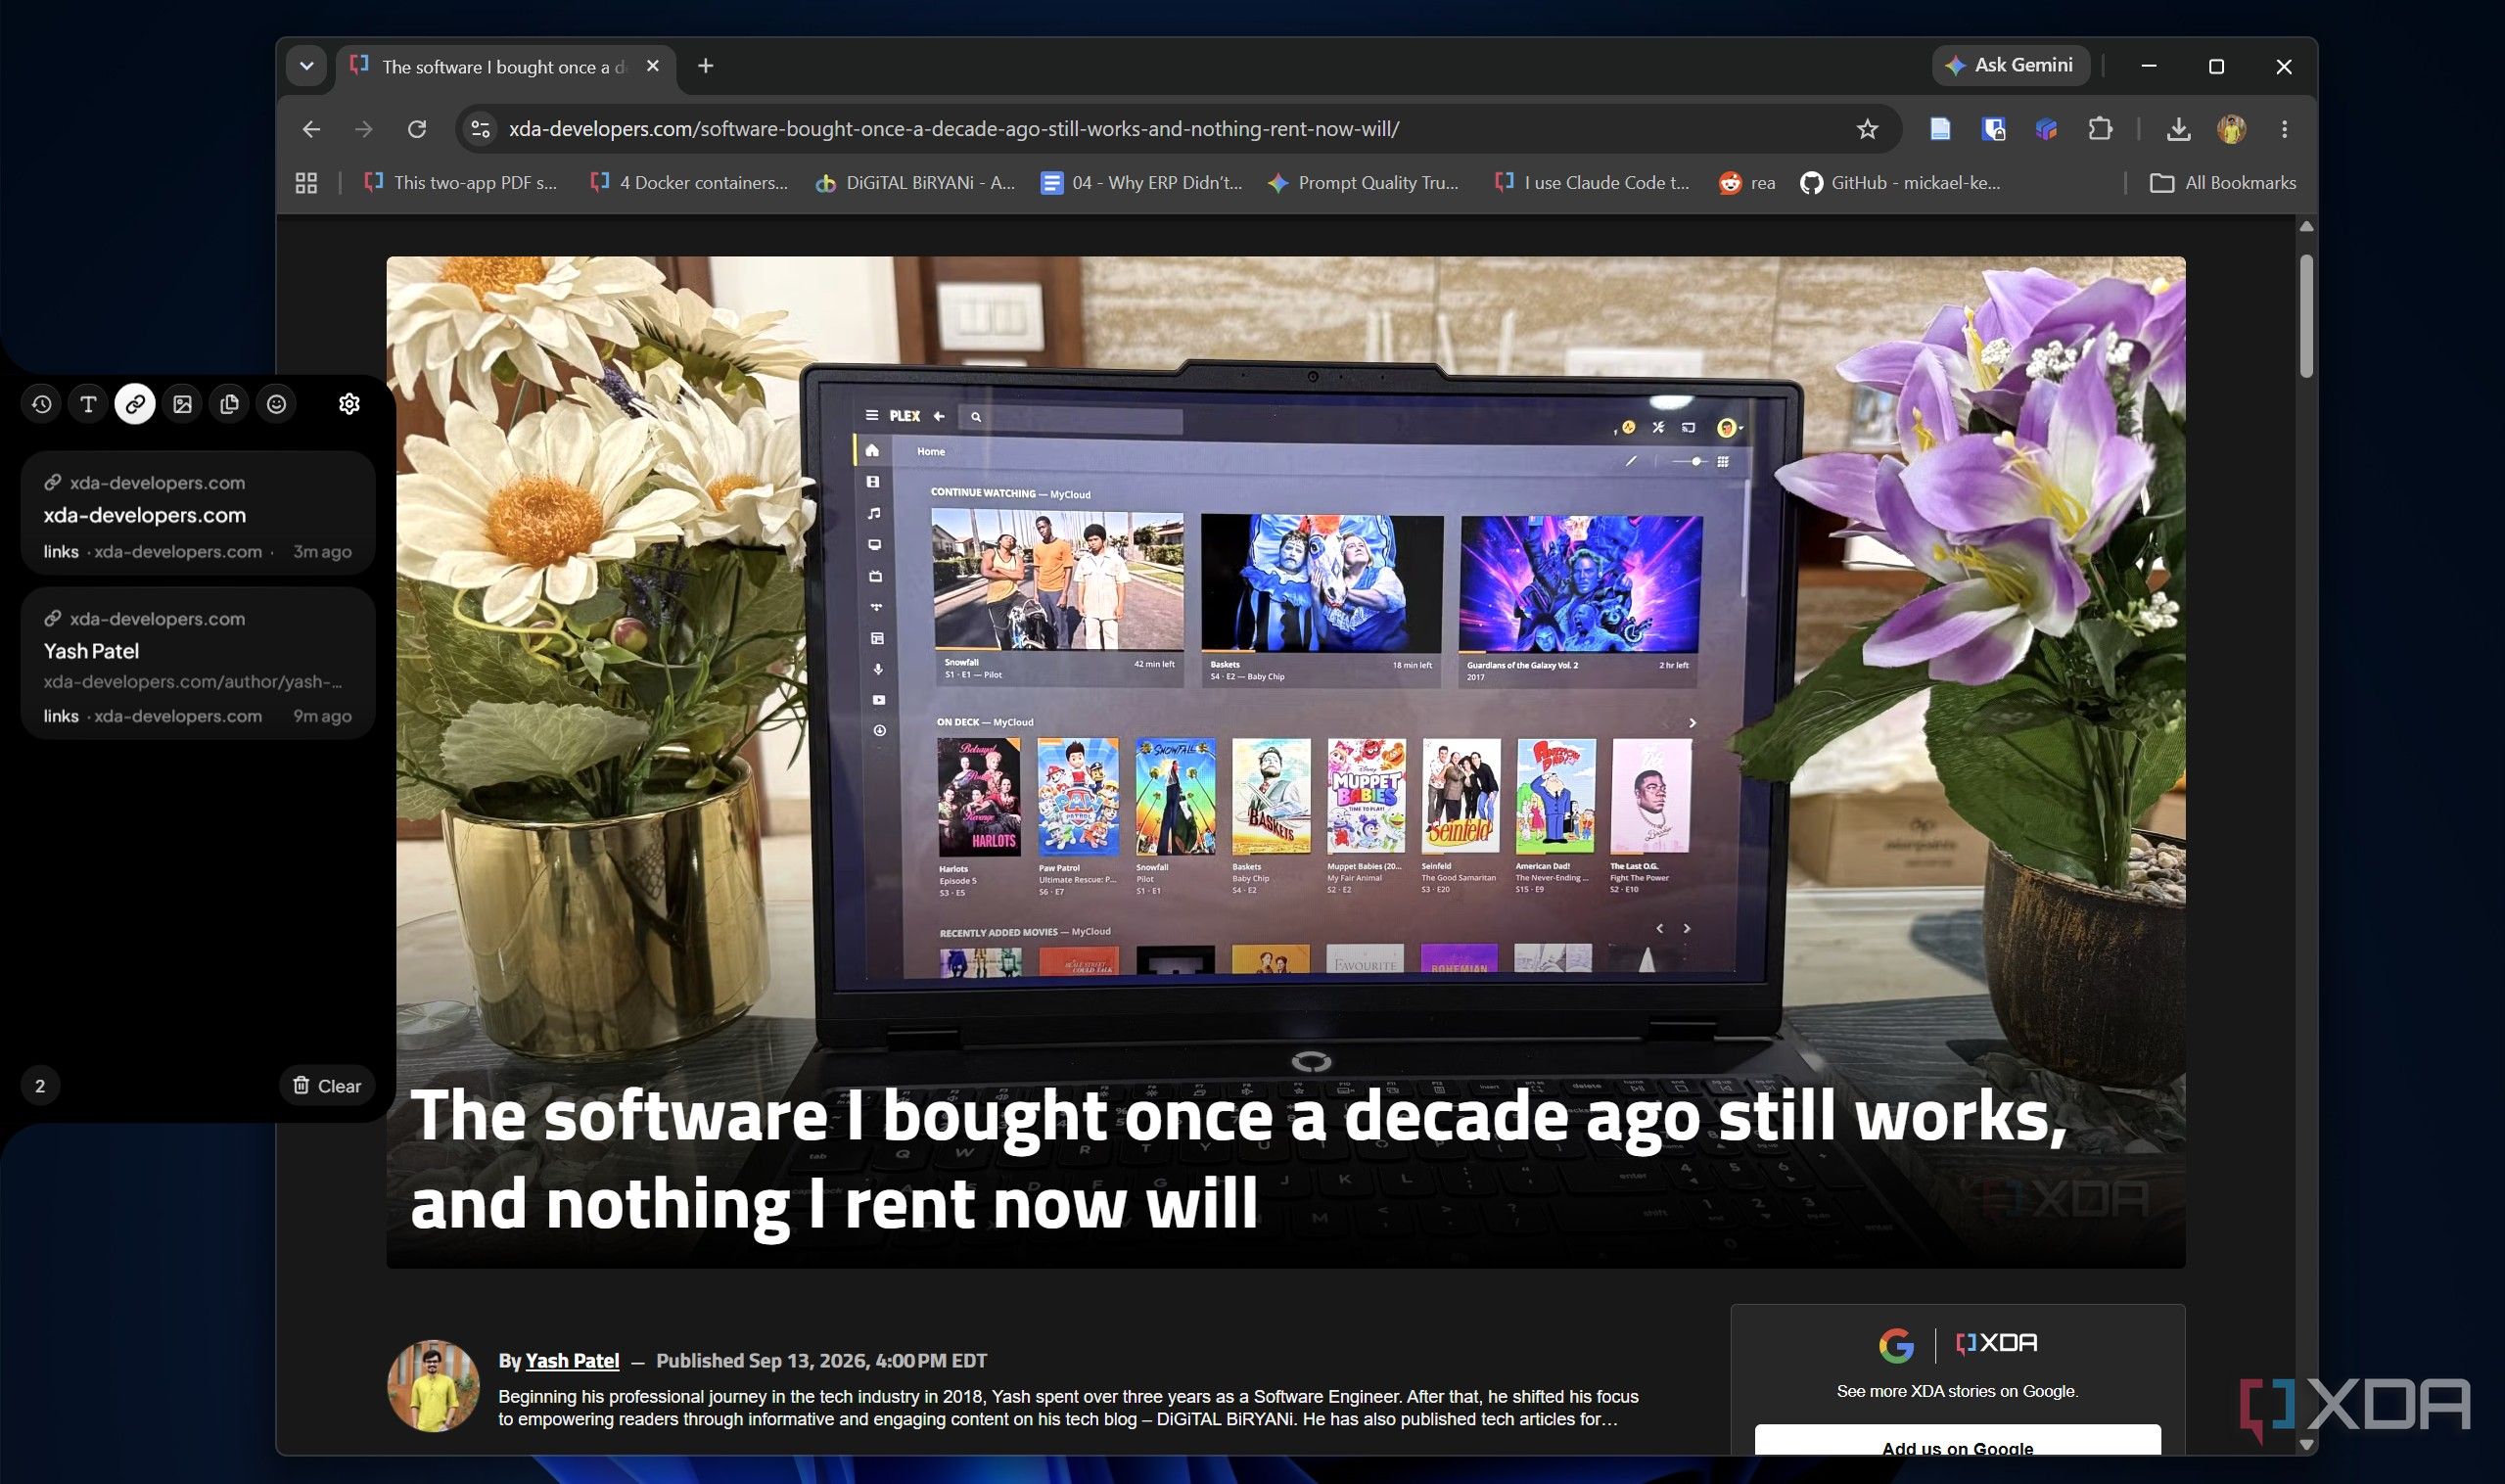2505x1484 pixels.
Task: Click the article hero image
Action: [1285, 762]
